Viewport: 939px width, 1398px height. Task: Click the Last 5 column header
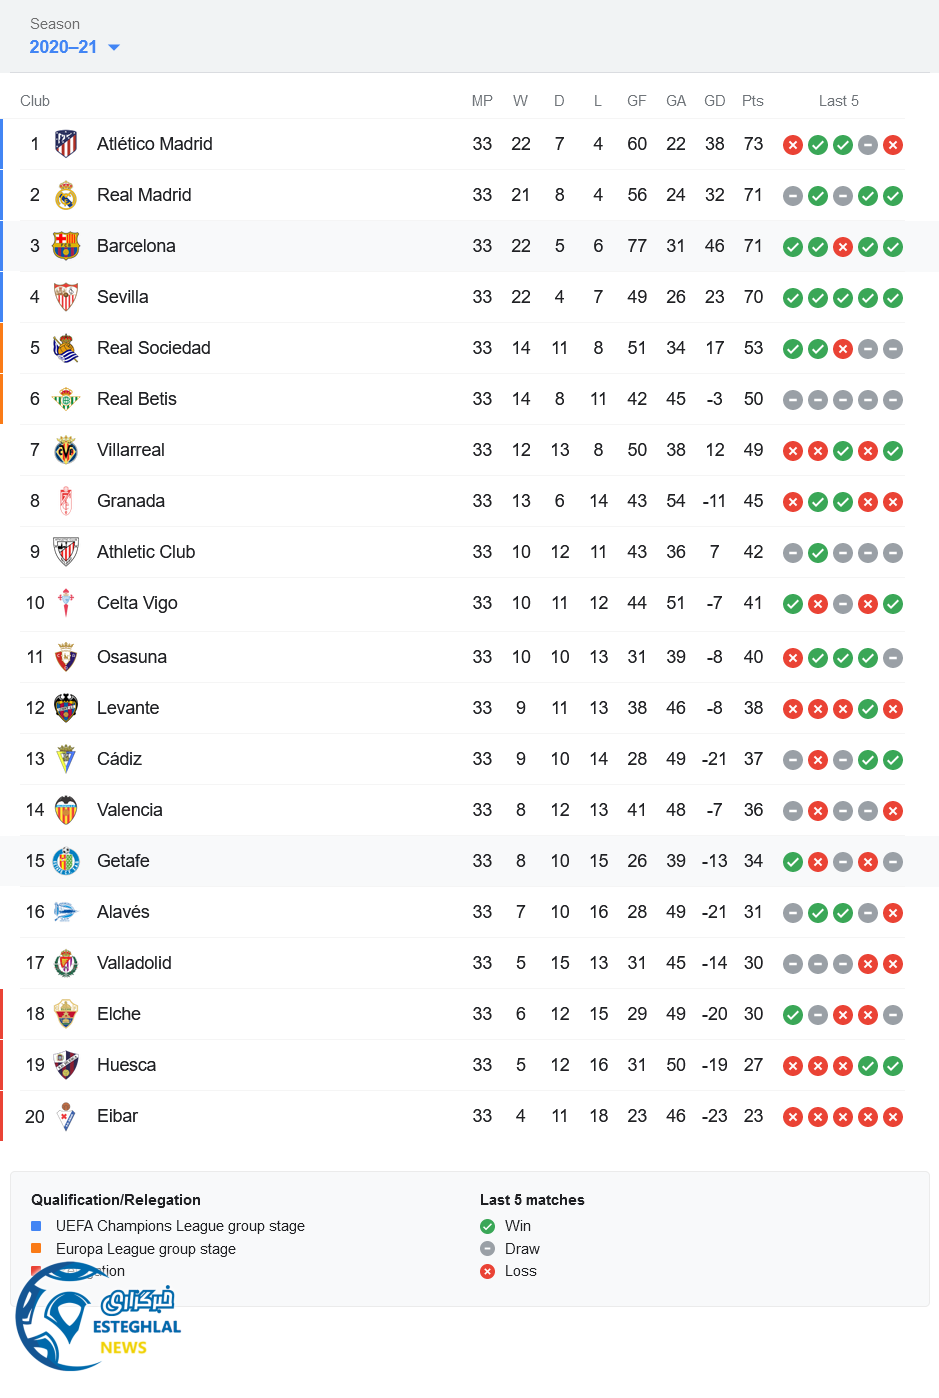(838, 101)
